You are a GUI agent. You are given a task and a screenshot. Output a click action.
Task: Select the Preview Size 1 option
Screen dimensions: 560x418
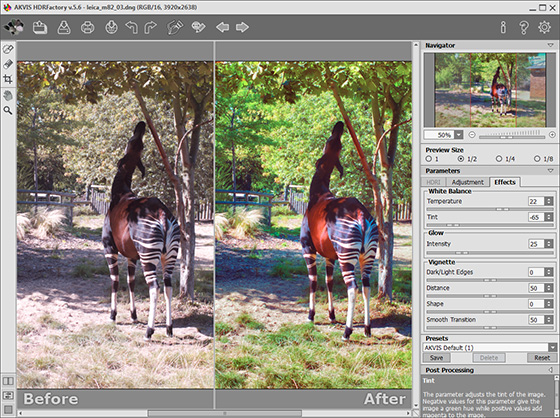pyautogui.click(x=432, y=159)
